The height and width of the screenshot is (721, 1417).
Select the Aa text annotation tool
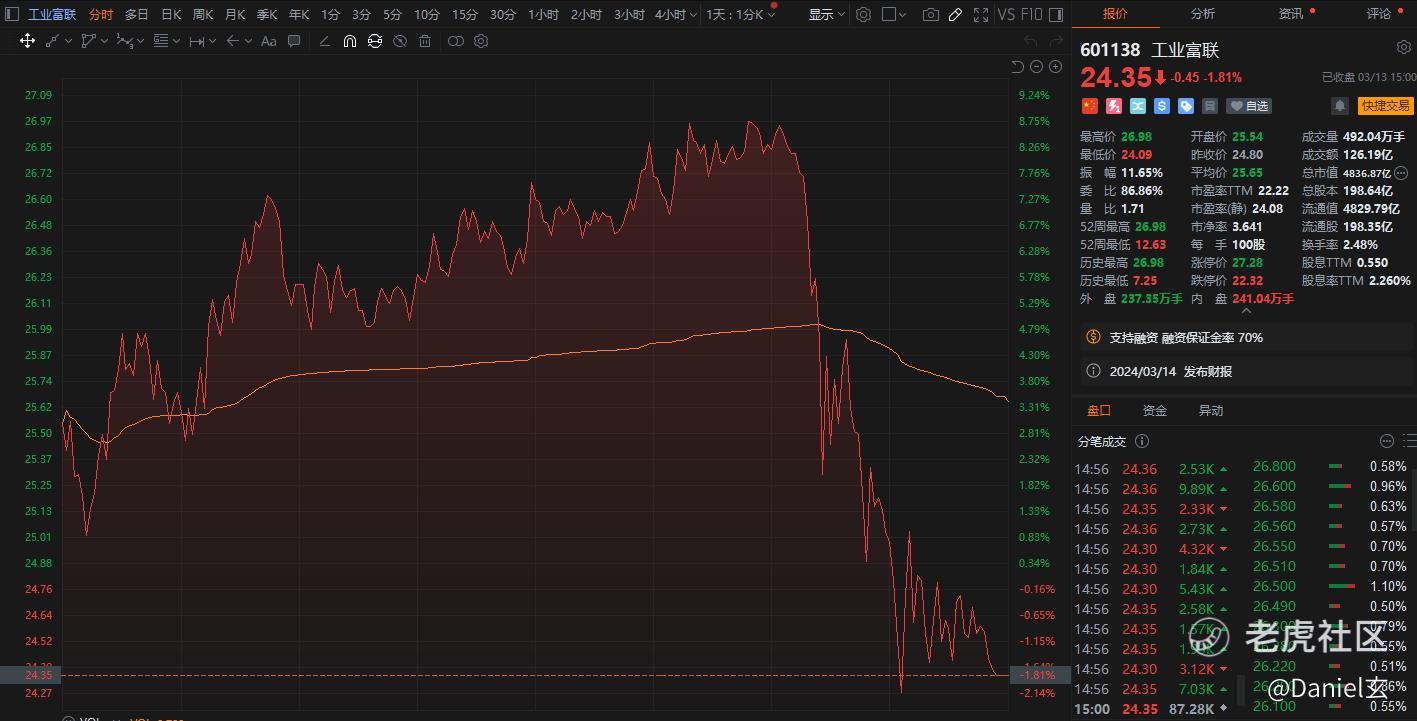(x=268, y=41)
